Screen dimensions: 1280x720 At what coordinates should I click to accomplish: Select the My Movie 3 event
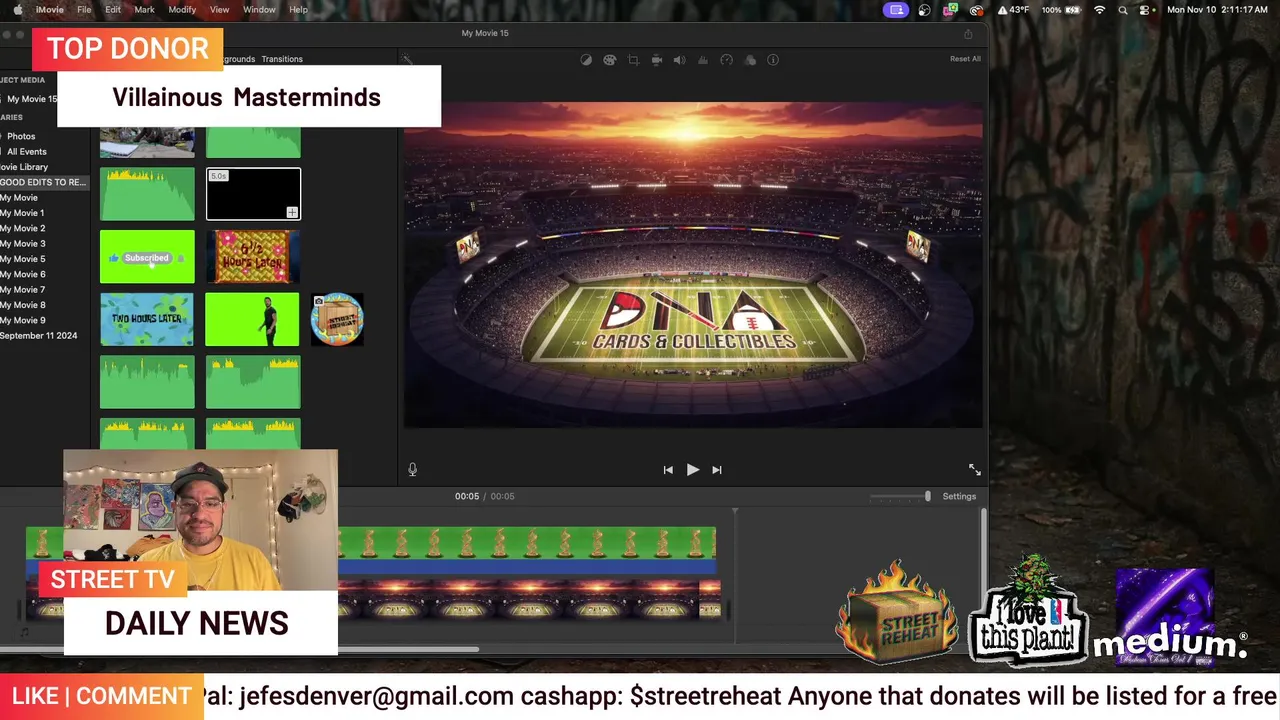[22, 244]
